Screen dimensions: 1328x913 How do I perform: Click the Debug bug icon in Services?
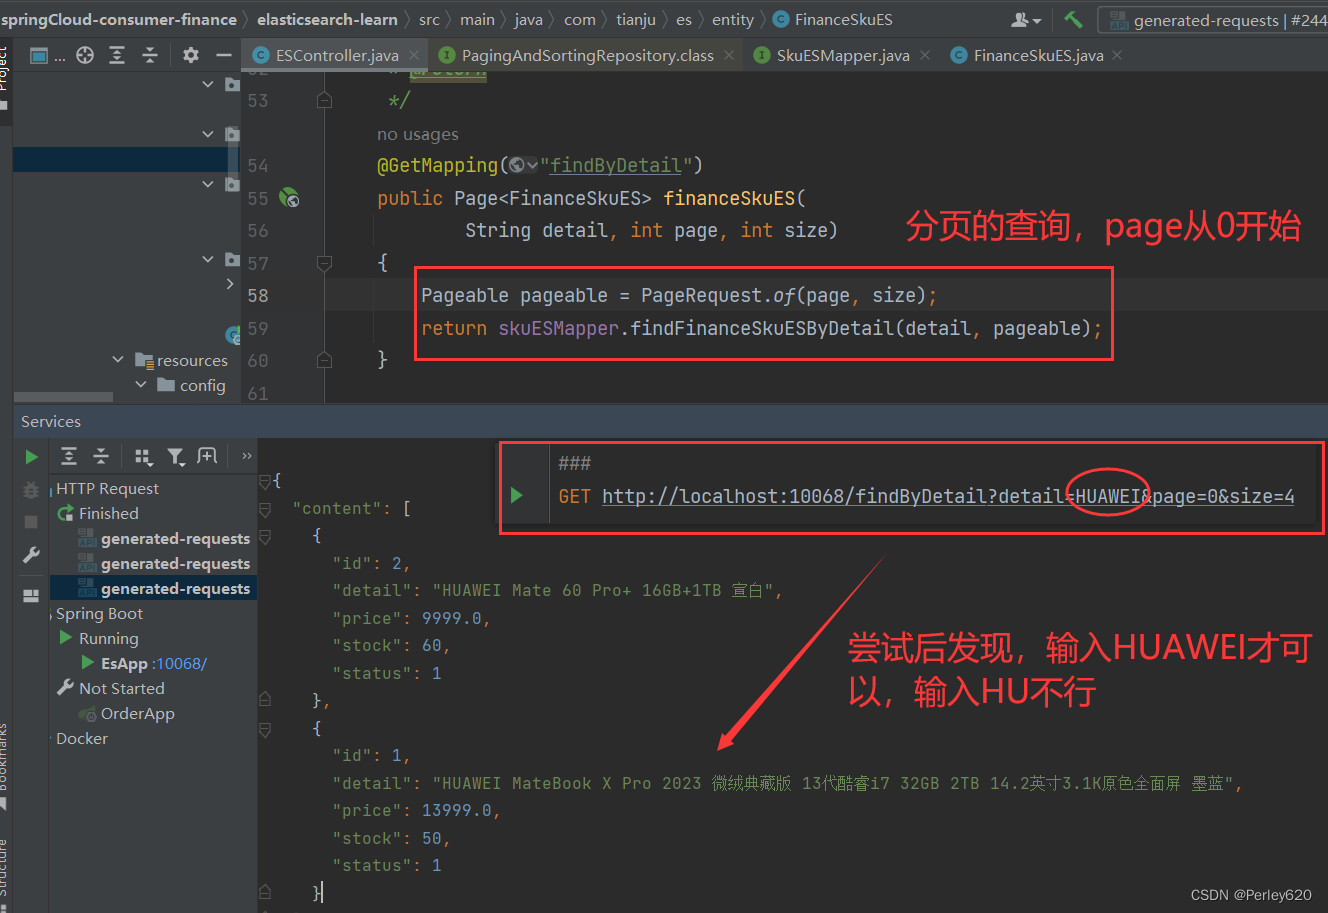tap(31, 490)
